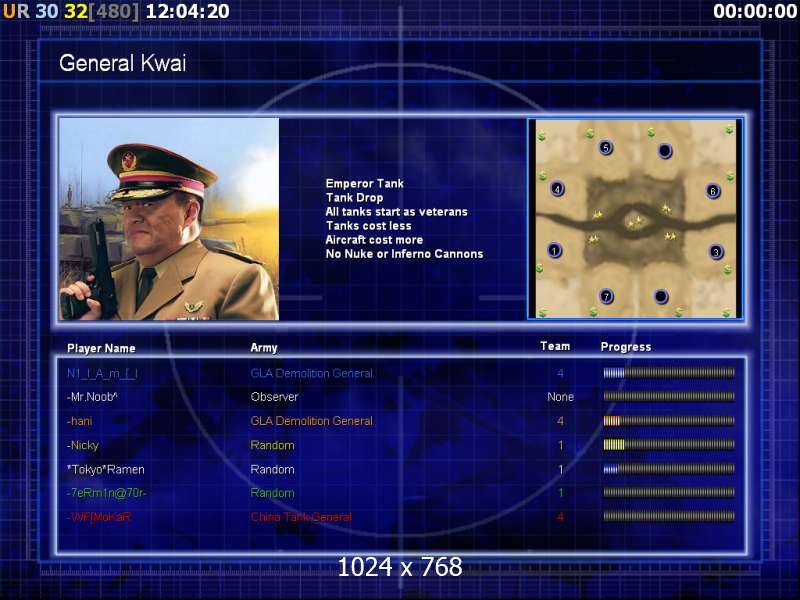Click the 'All tanks start as veterans' line
Screen dimensions: 800x600
point(396,212)
